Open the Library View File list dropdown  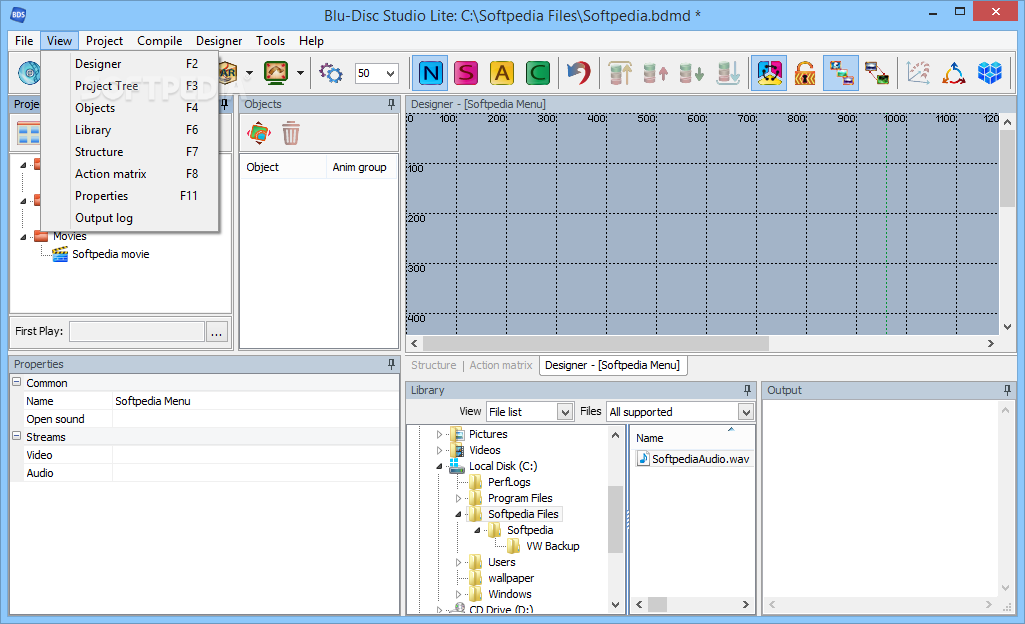(x=565, y=412)
